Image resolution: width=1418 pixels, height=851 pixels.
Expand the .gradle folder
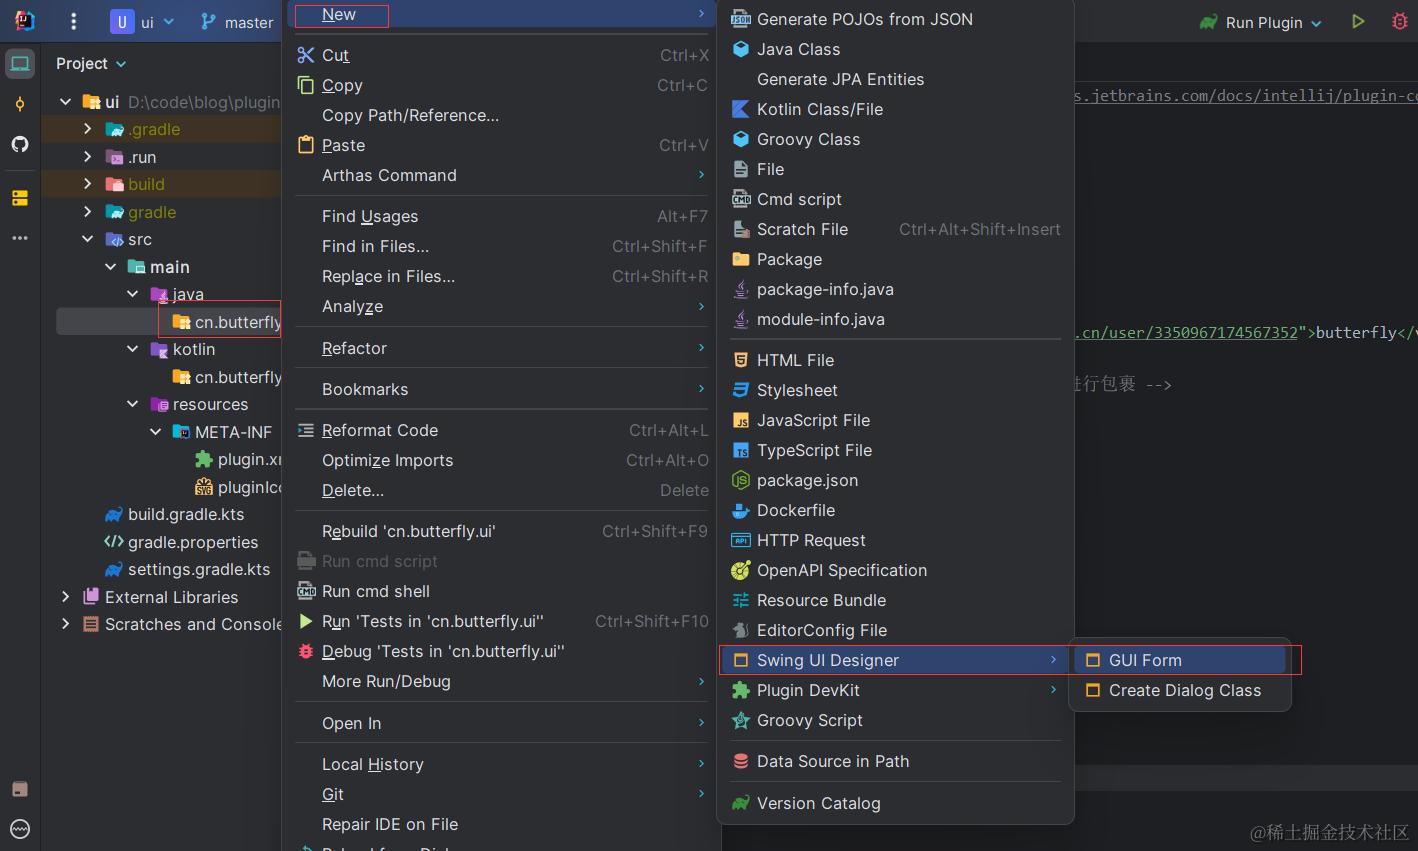(88, 129)
